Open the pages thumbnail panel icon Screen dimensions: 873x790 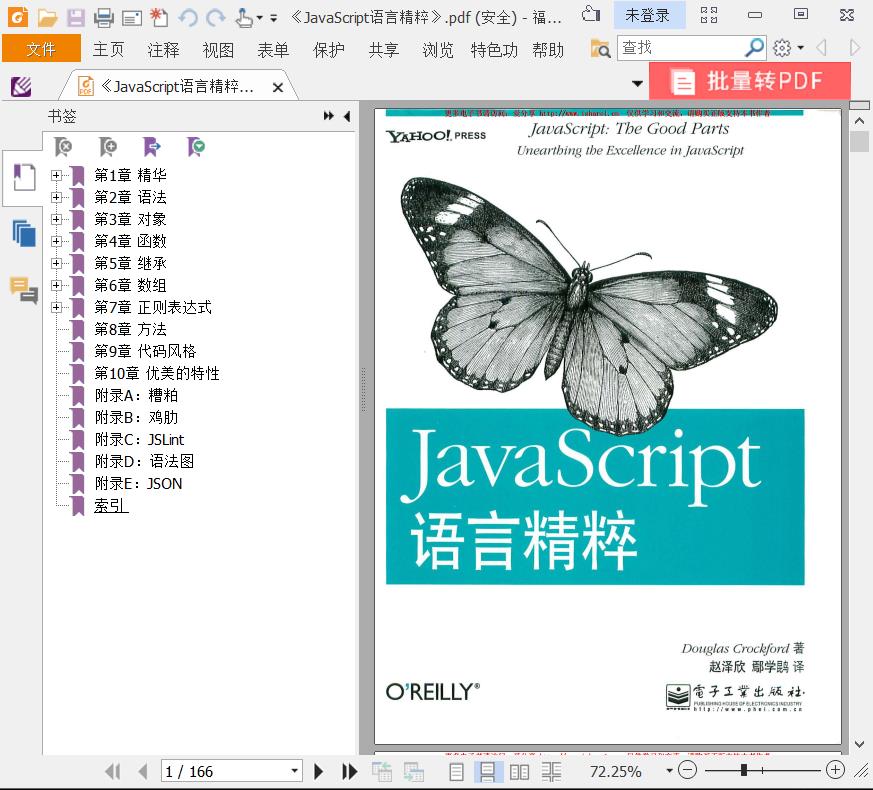[x=24, y=233]
